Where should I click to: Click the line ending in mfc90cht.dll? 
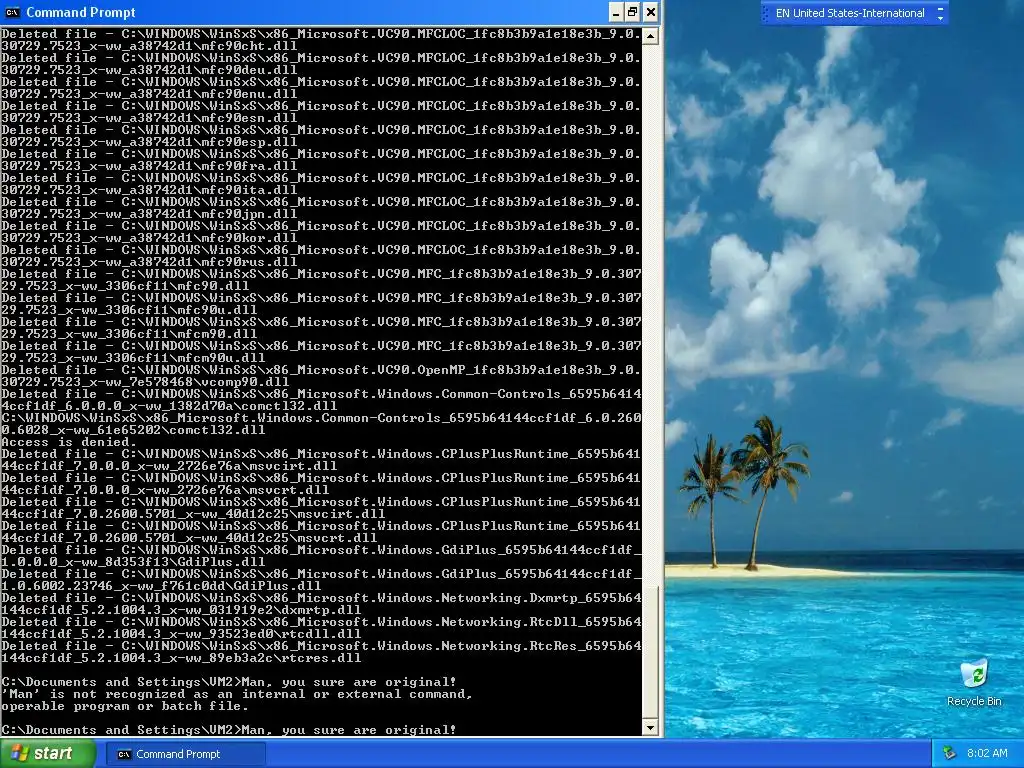(x=149, y=46)
